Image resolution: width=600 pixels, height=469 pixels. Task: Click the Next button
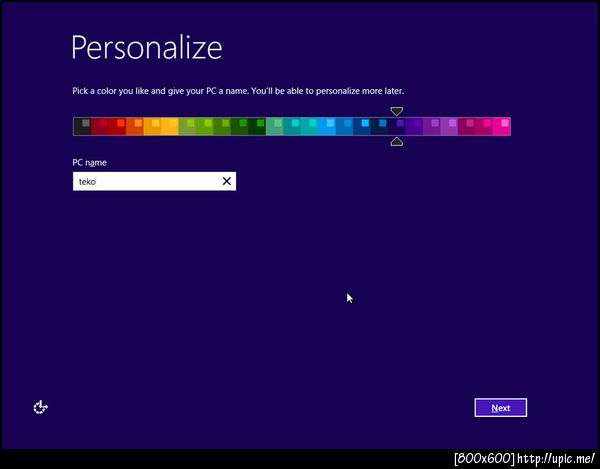[501, 408]
